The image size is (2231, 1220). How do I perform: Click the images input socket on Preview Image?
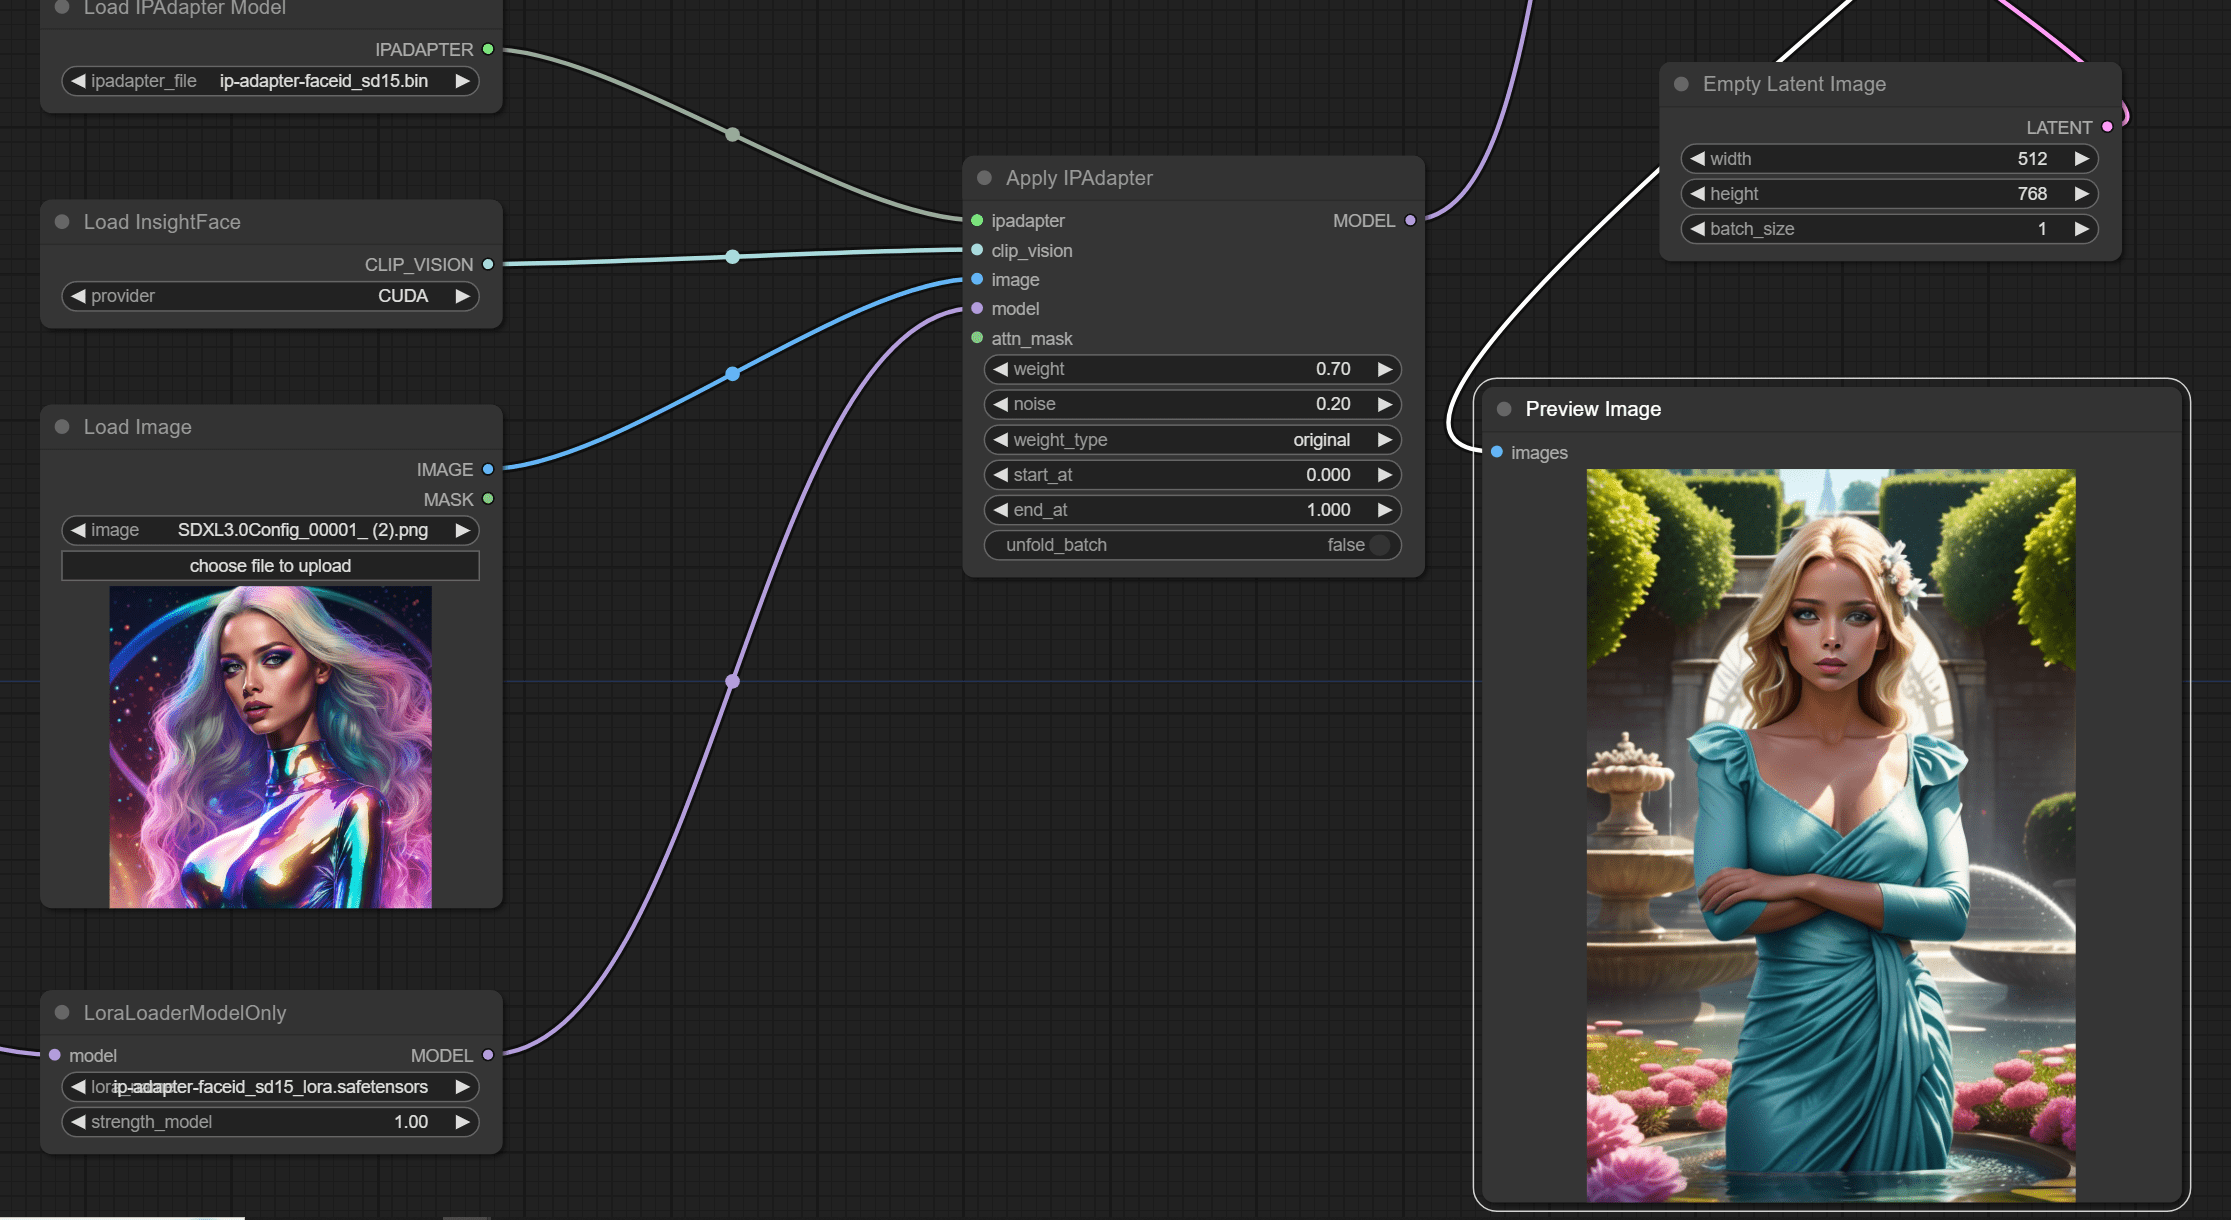(x=1497, y=452)
